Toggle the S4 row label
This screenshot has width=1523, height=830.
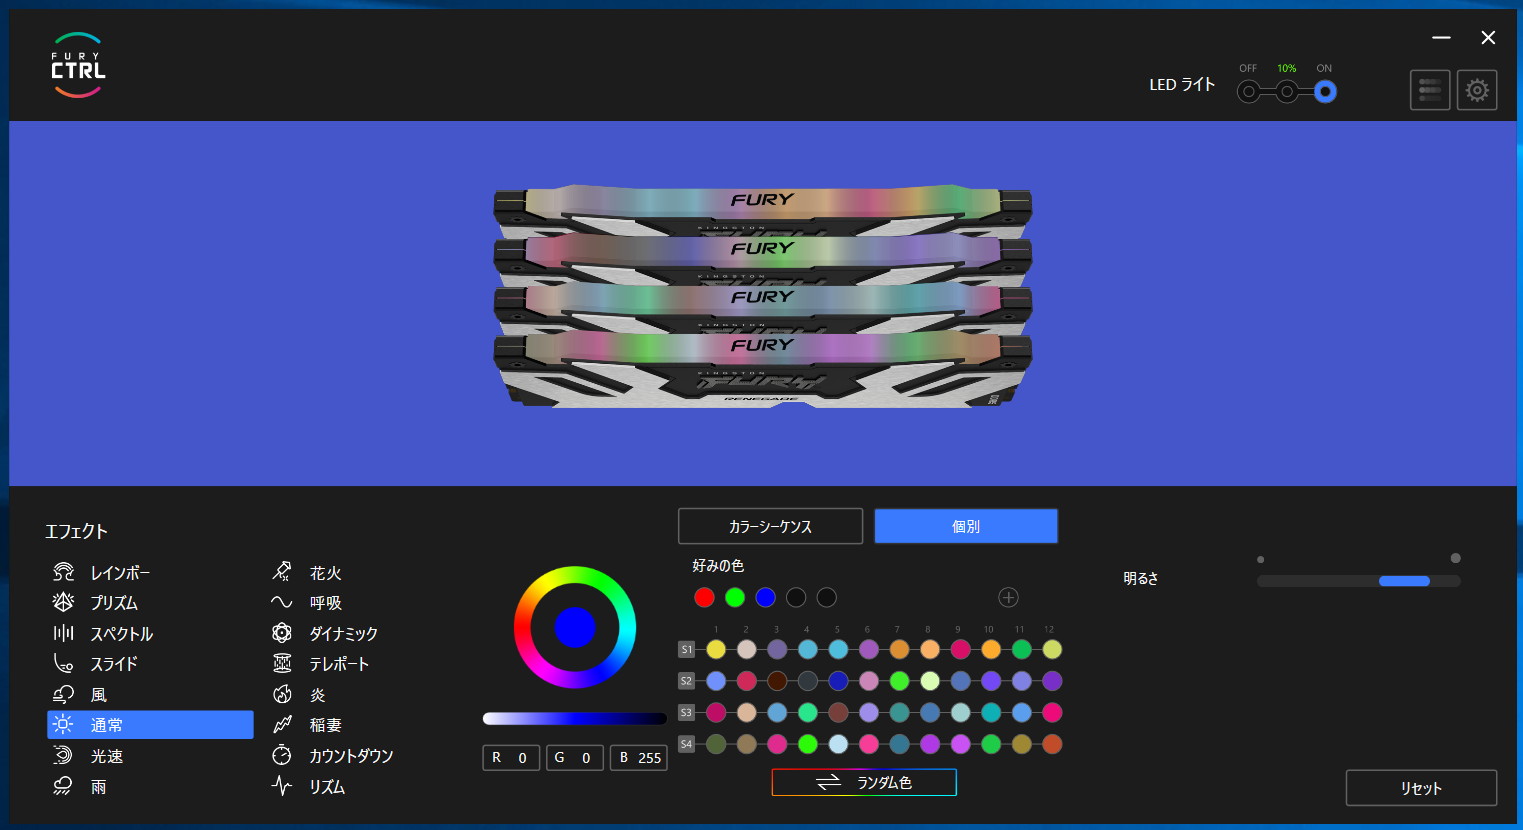click(686, 744)
